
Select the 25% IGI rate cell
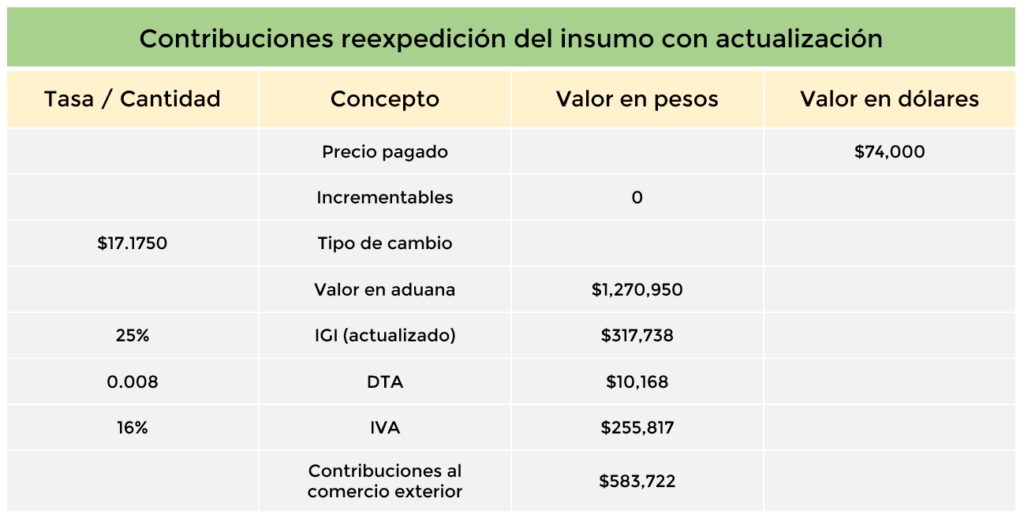133,336
